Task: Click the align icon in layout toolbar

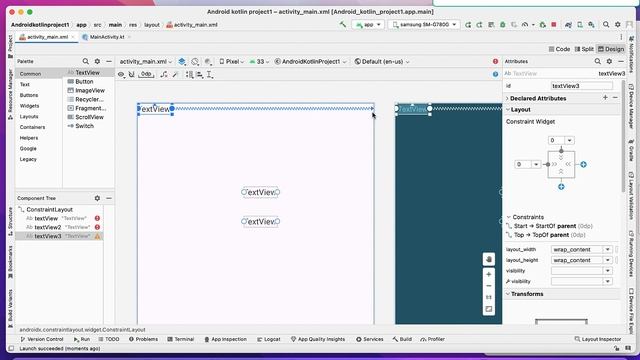Action: [200, 74]
